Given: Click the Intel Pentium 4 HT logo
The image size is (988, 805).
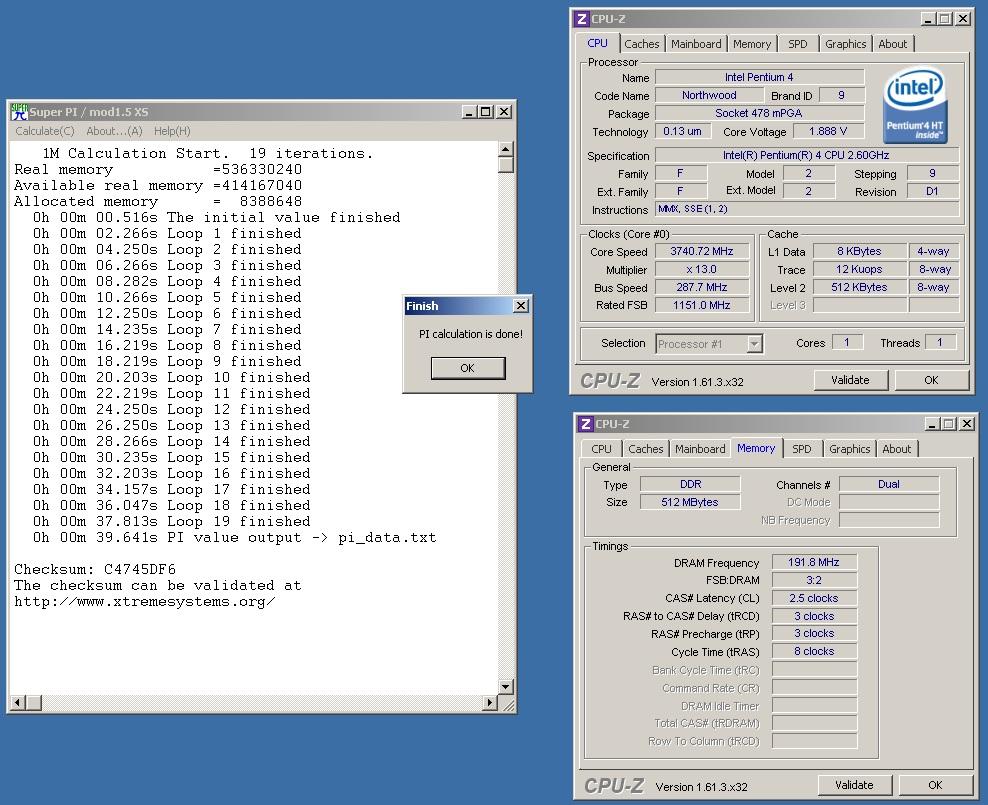Looking at the screenshot, I should tap(915, 106).
